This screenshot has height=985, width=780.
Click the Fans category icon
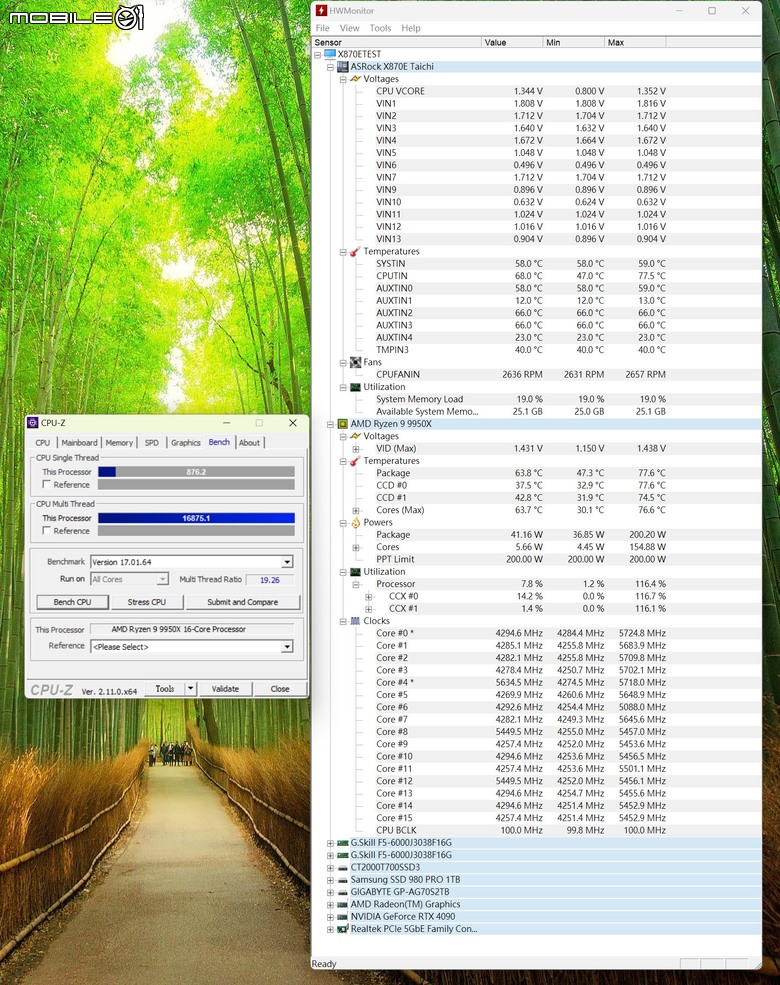click(x=355, y=362)
